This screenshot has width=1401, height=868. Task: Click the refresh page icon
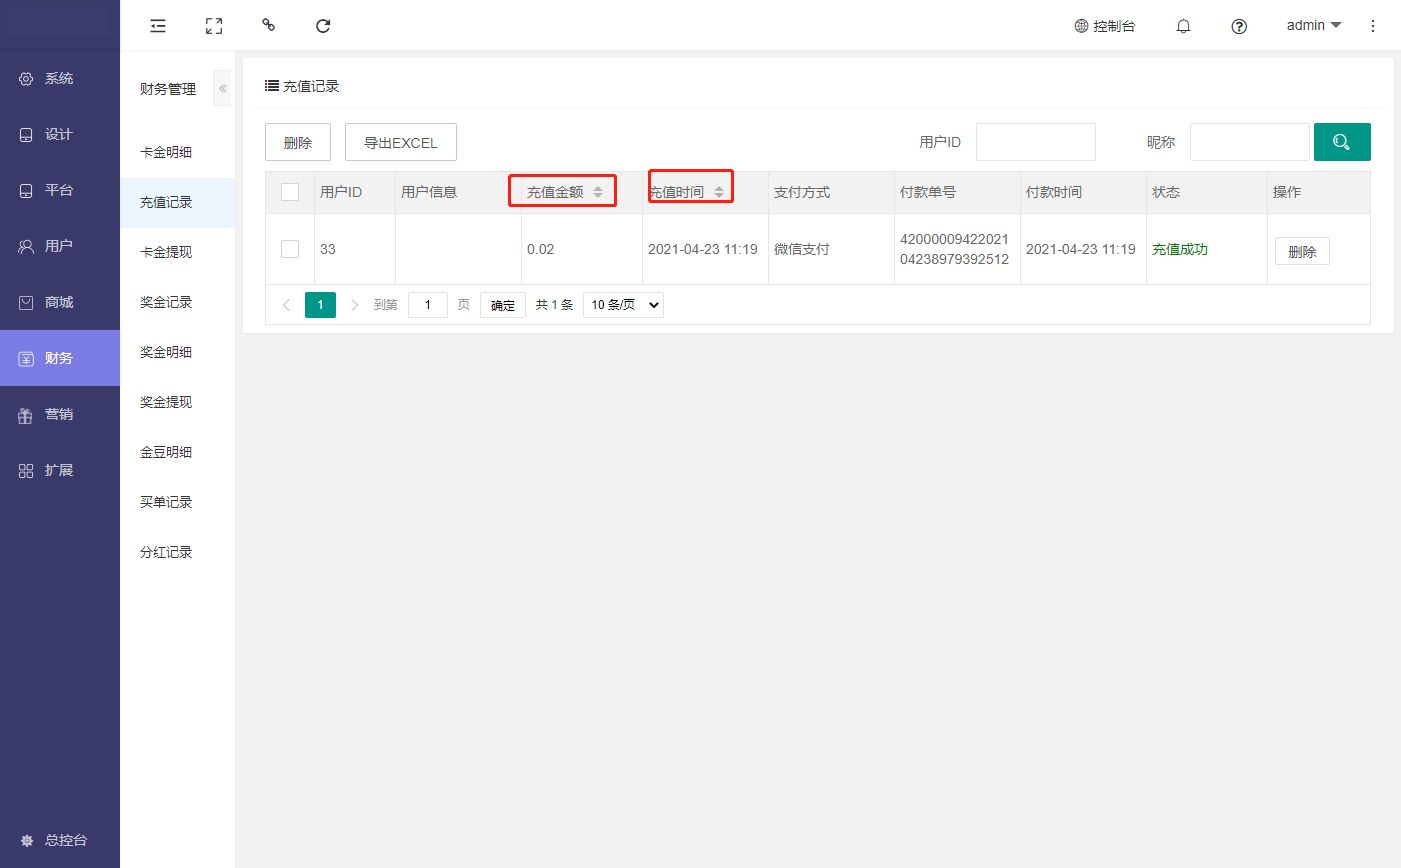point(323,26)
